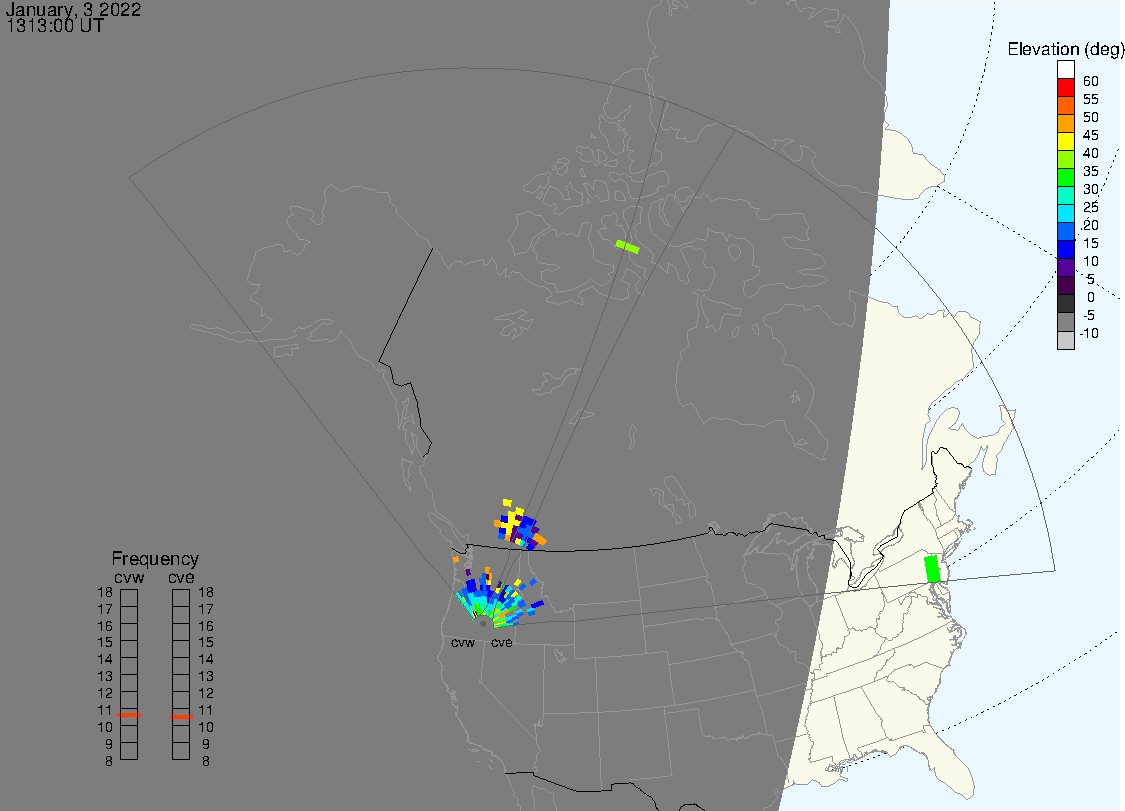Click the elevation legend label '25'

[x=1091, y=207]
